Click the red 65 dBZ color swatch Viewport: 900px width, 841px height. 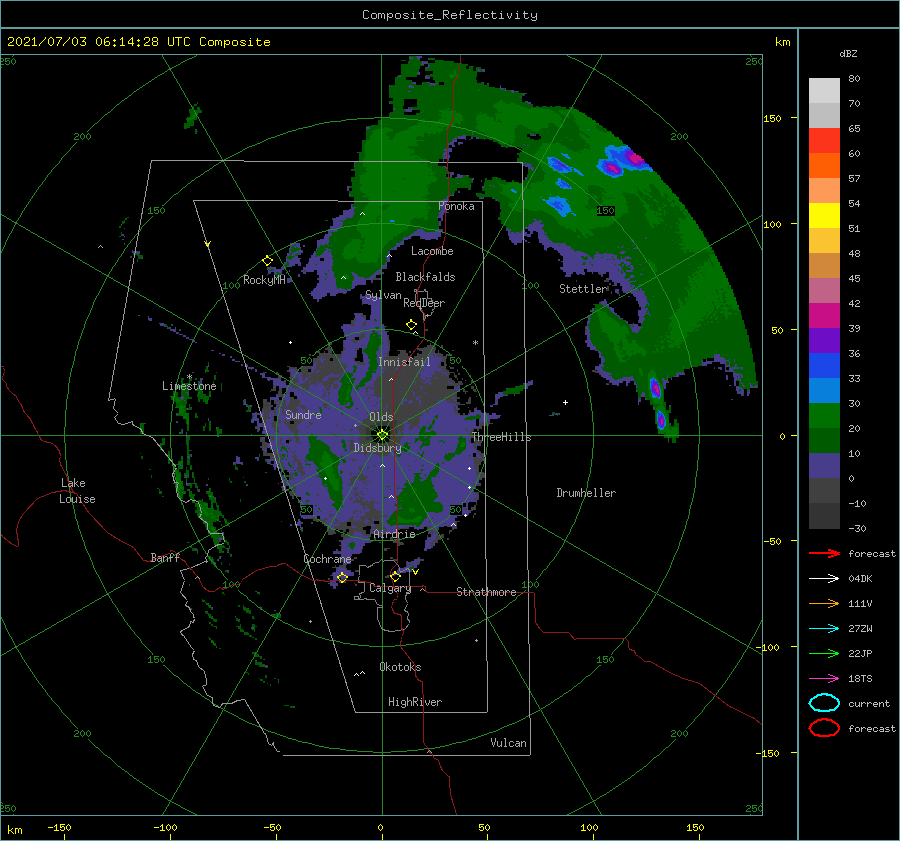pyautogui.click(x=824, y=140)
